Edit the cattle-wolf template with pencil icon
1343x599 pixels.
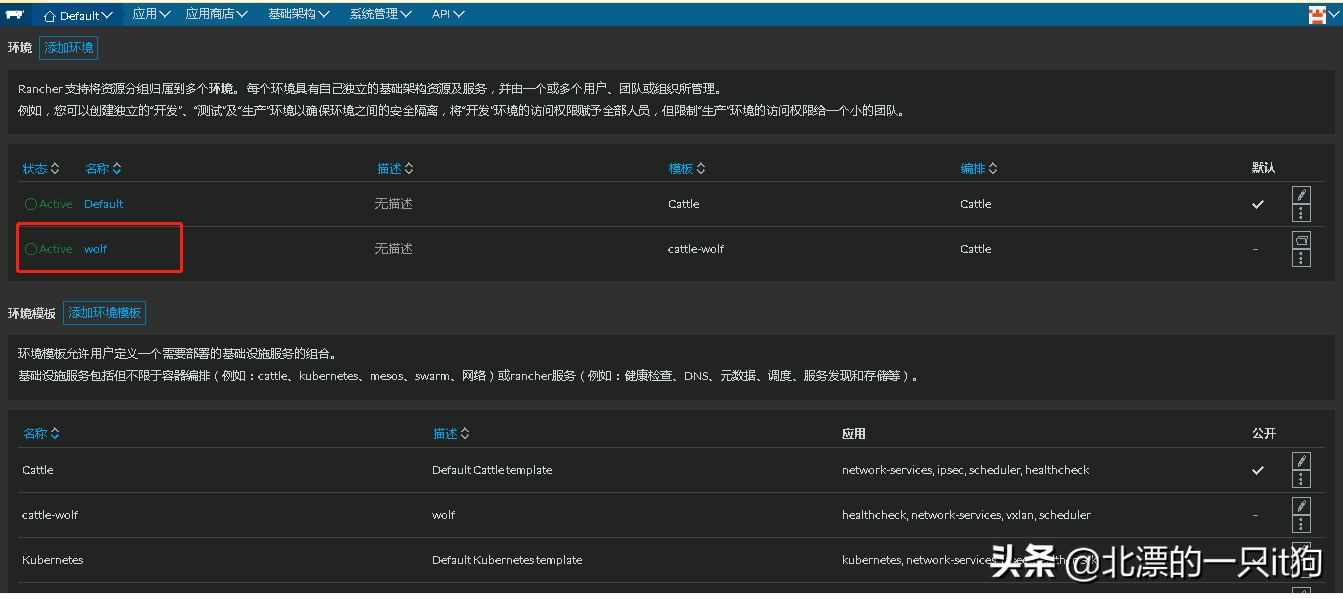click(1300, 506)
